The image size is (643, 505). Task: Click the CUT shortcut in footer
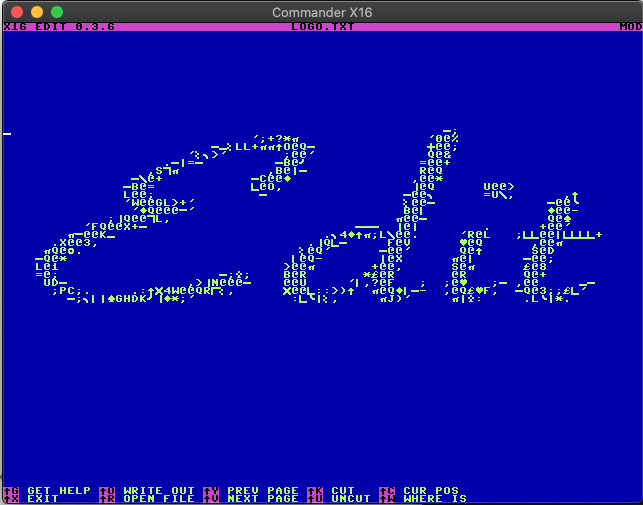[x=343, y=491]
